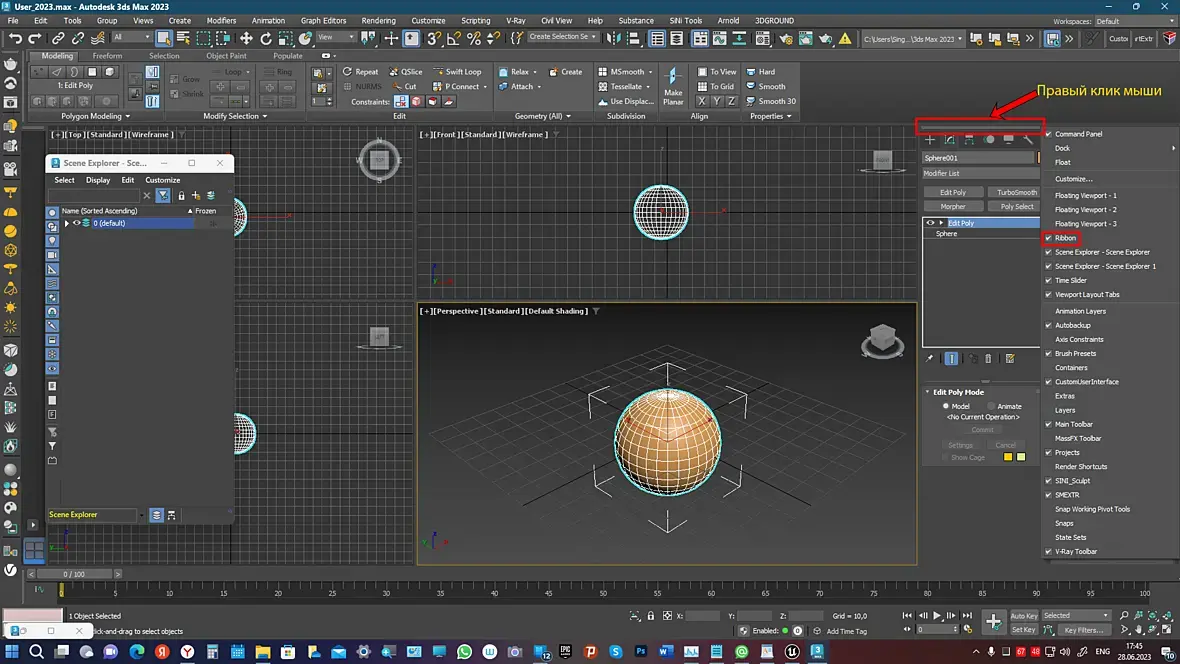Expand the 0 (default) layer tree item

pos(67,223)
